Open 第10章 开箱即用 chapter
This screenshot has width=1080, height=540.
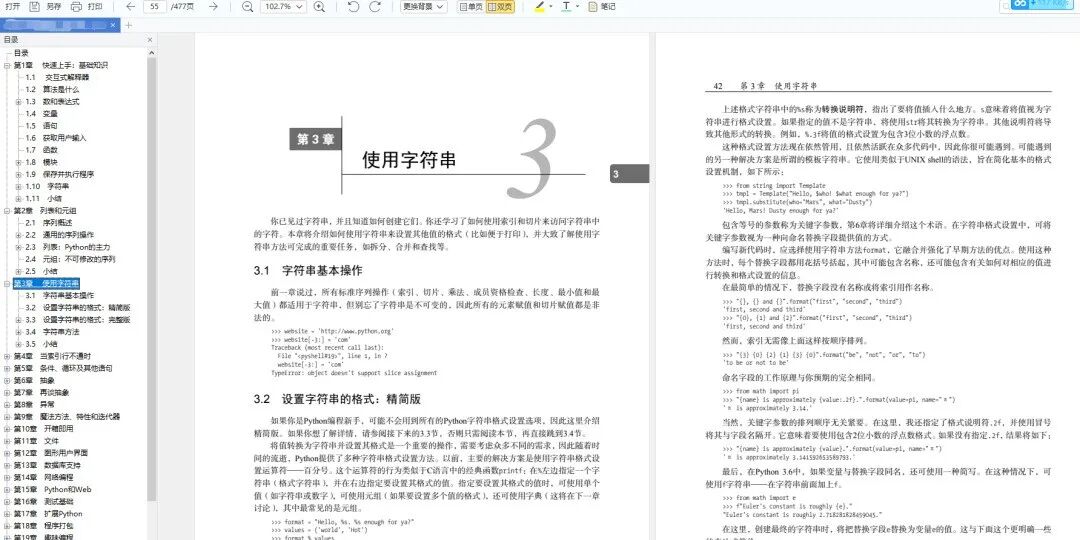coord(43,428)
